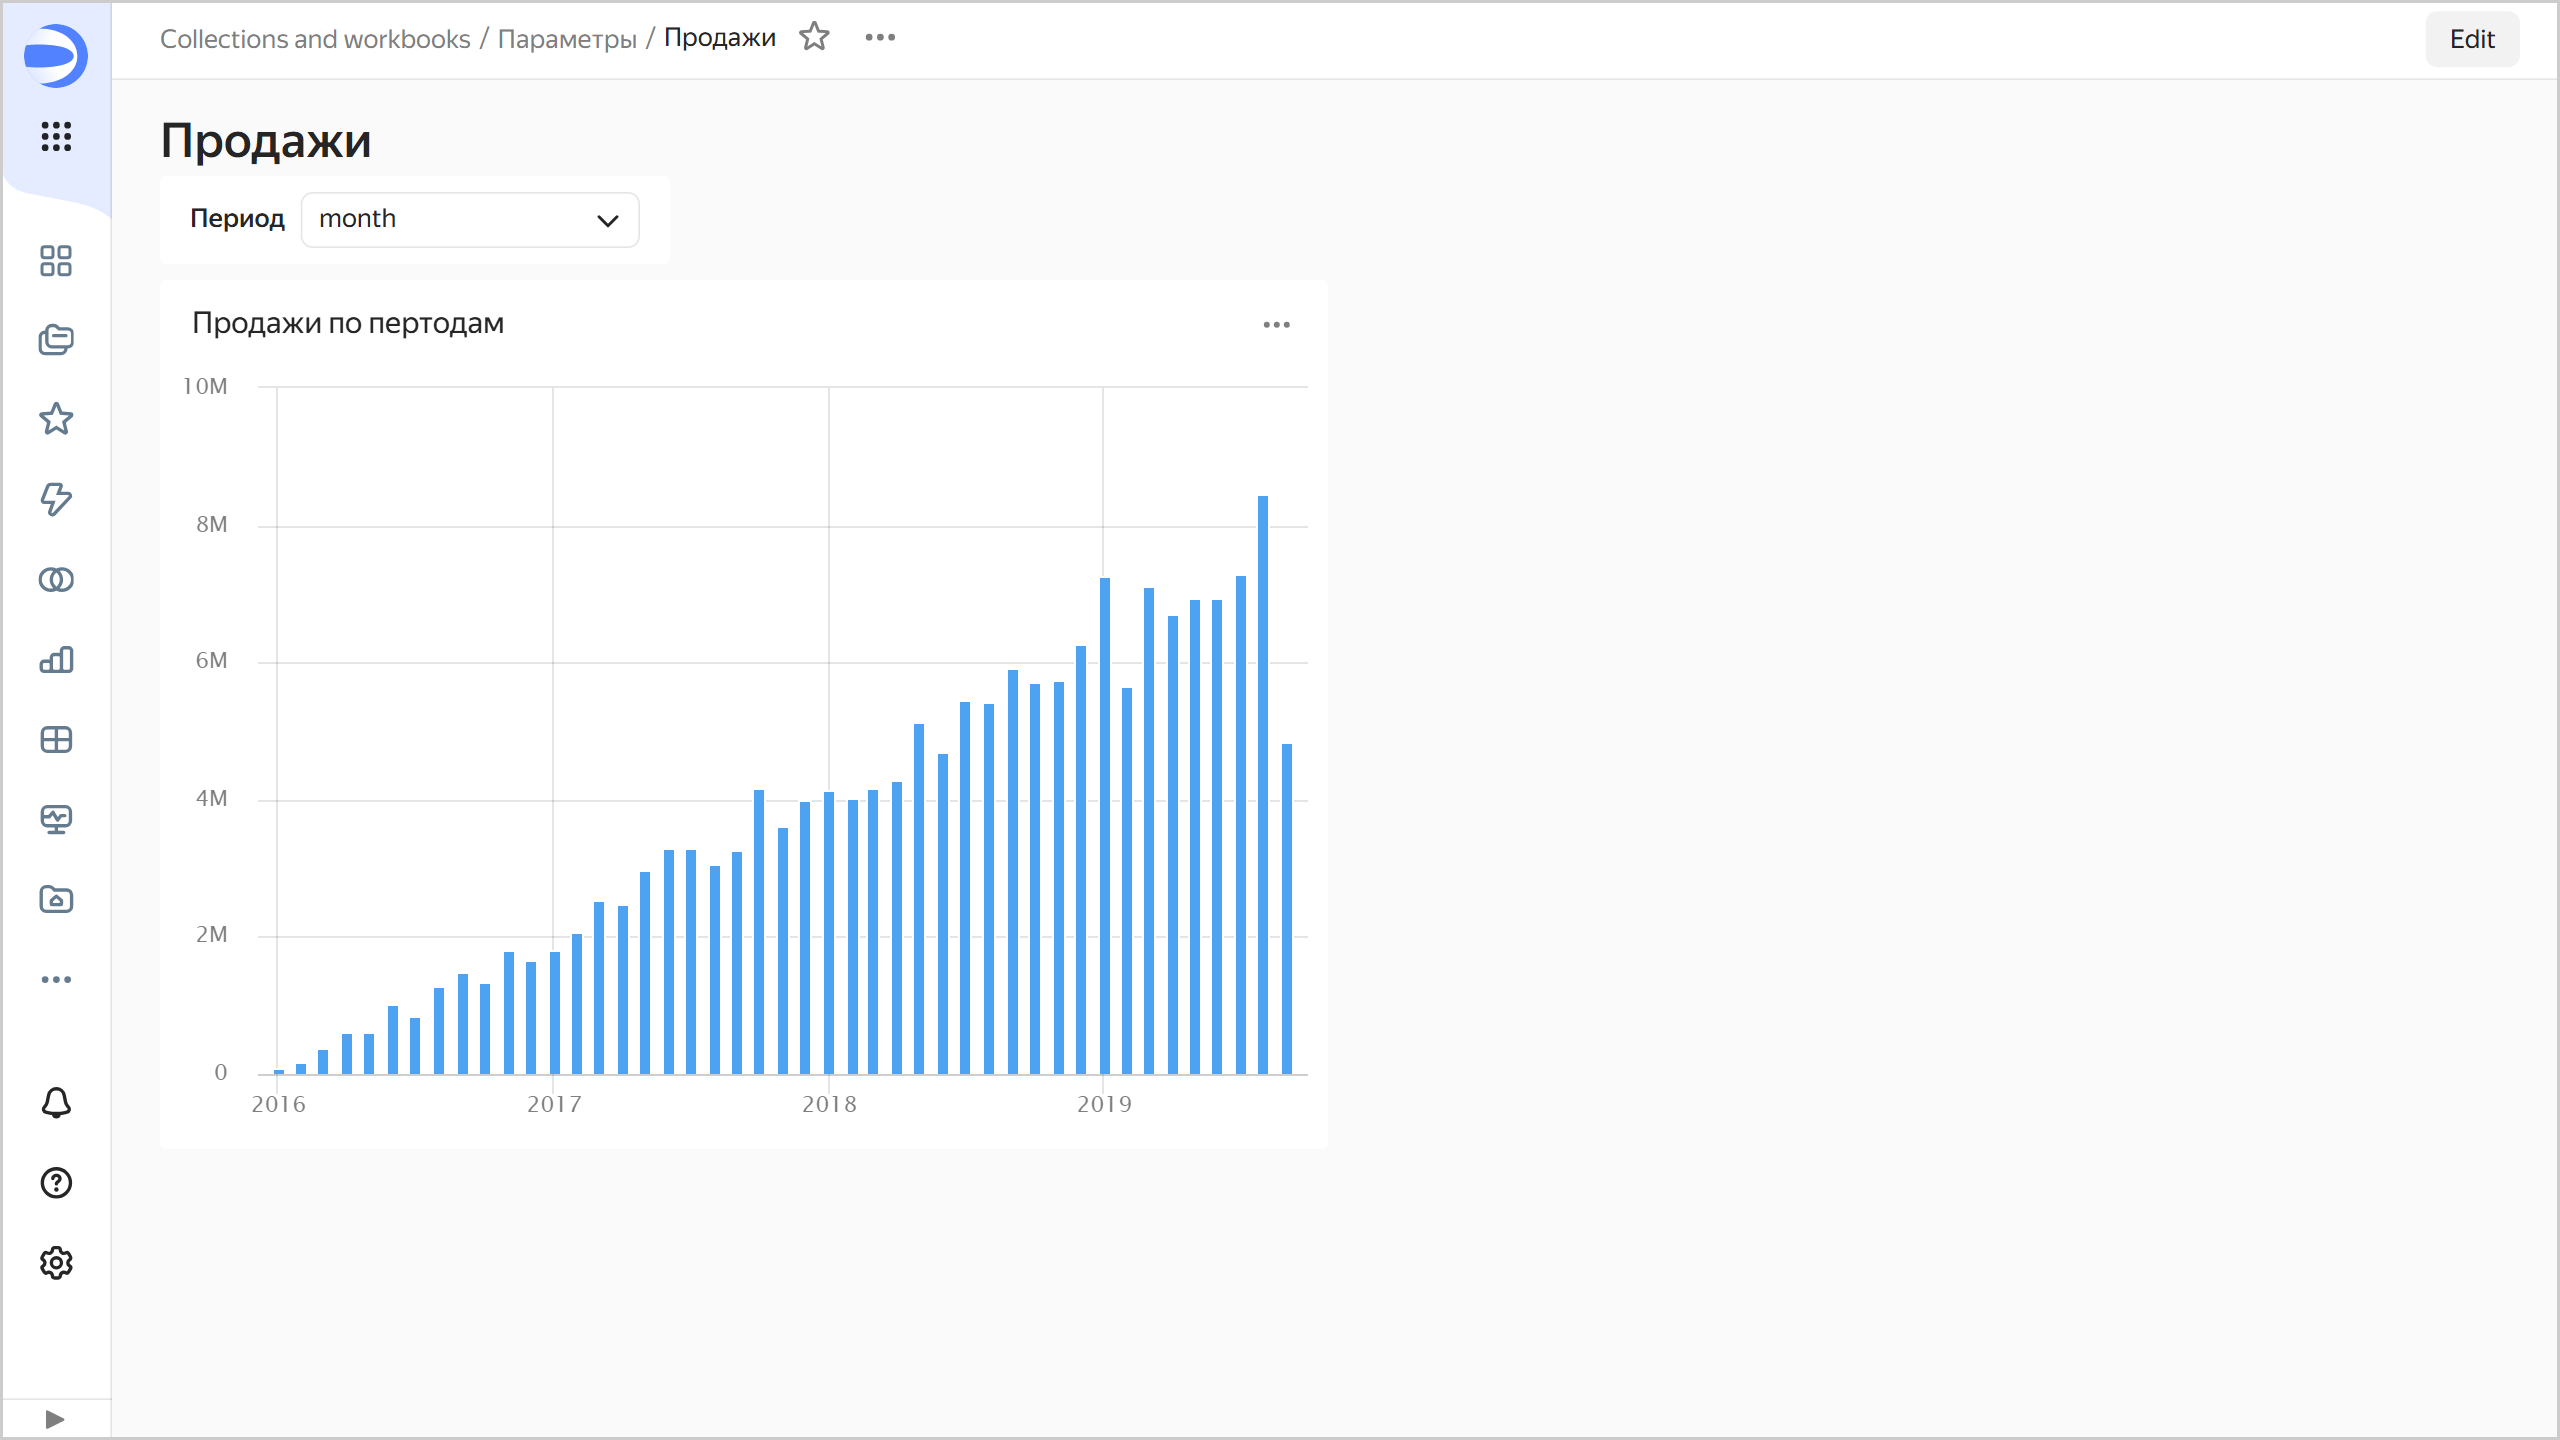
Task: Open Datasets overlapping circles icon
Action: point(56,580)
